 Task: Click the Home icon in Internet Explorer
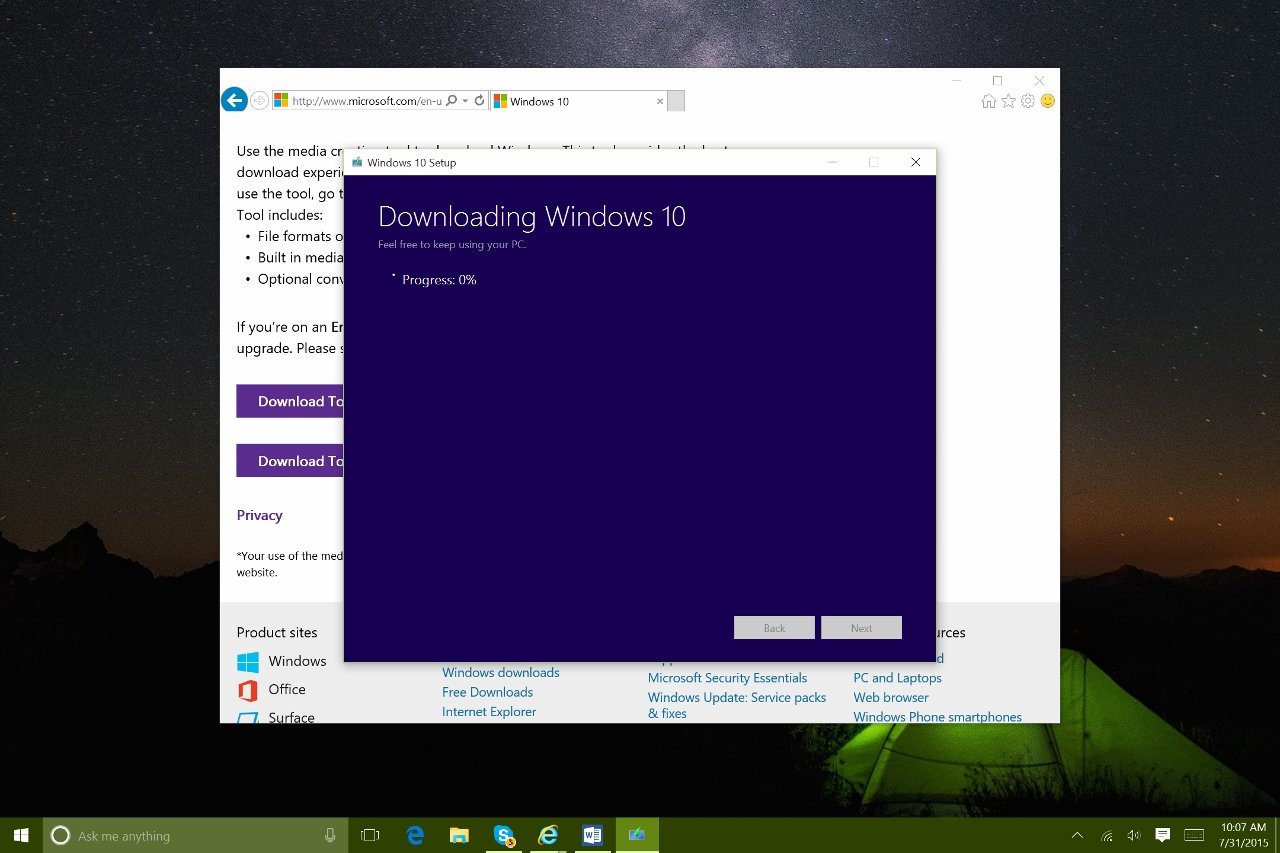[989, 101]
